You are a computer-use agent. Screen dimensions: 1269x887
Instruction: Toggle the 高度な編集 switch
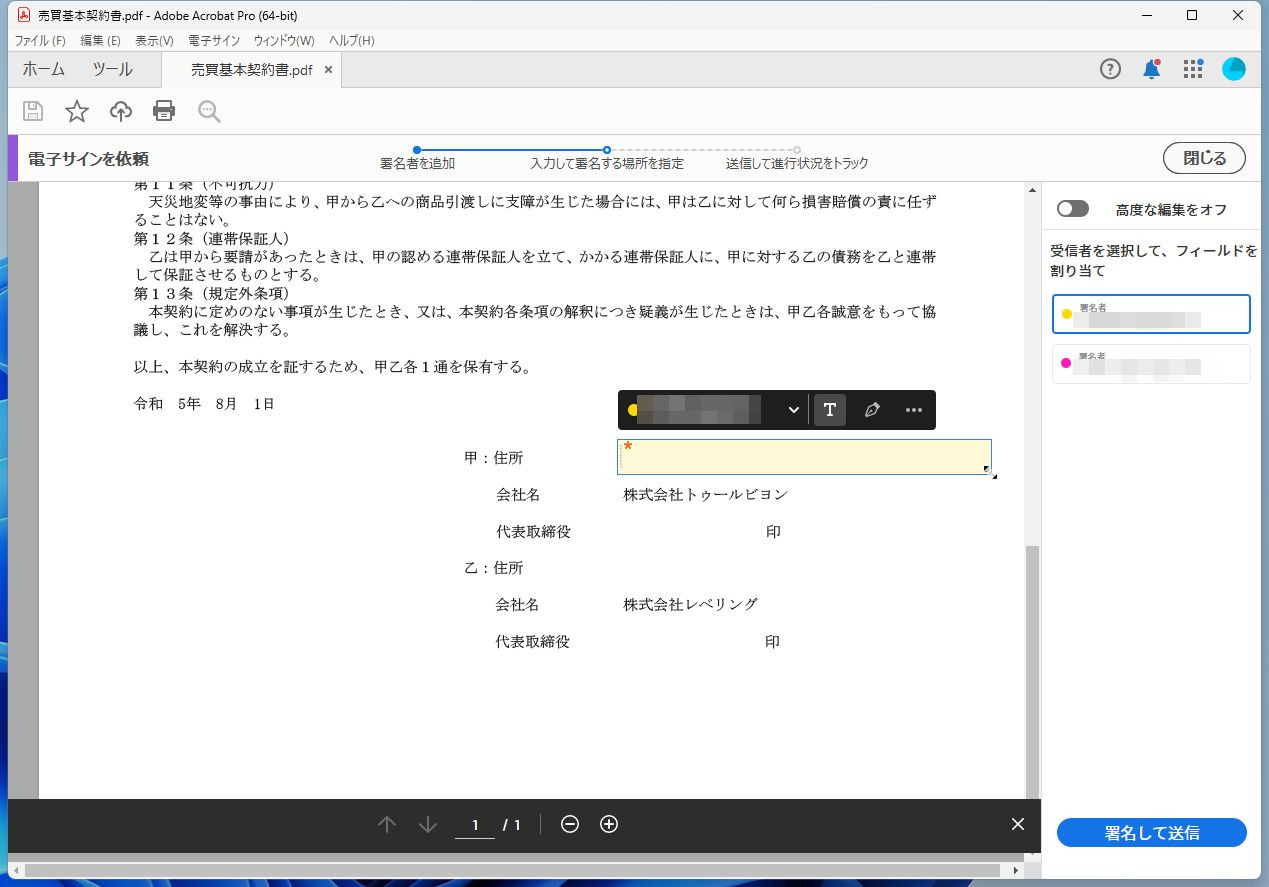coord(1073,207)
